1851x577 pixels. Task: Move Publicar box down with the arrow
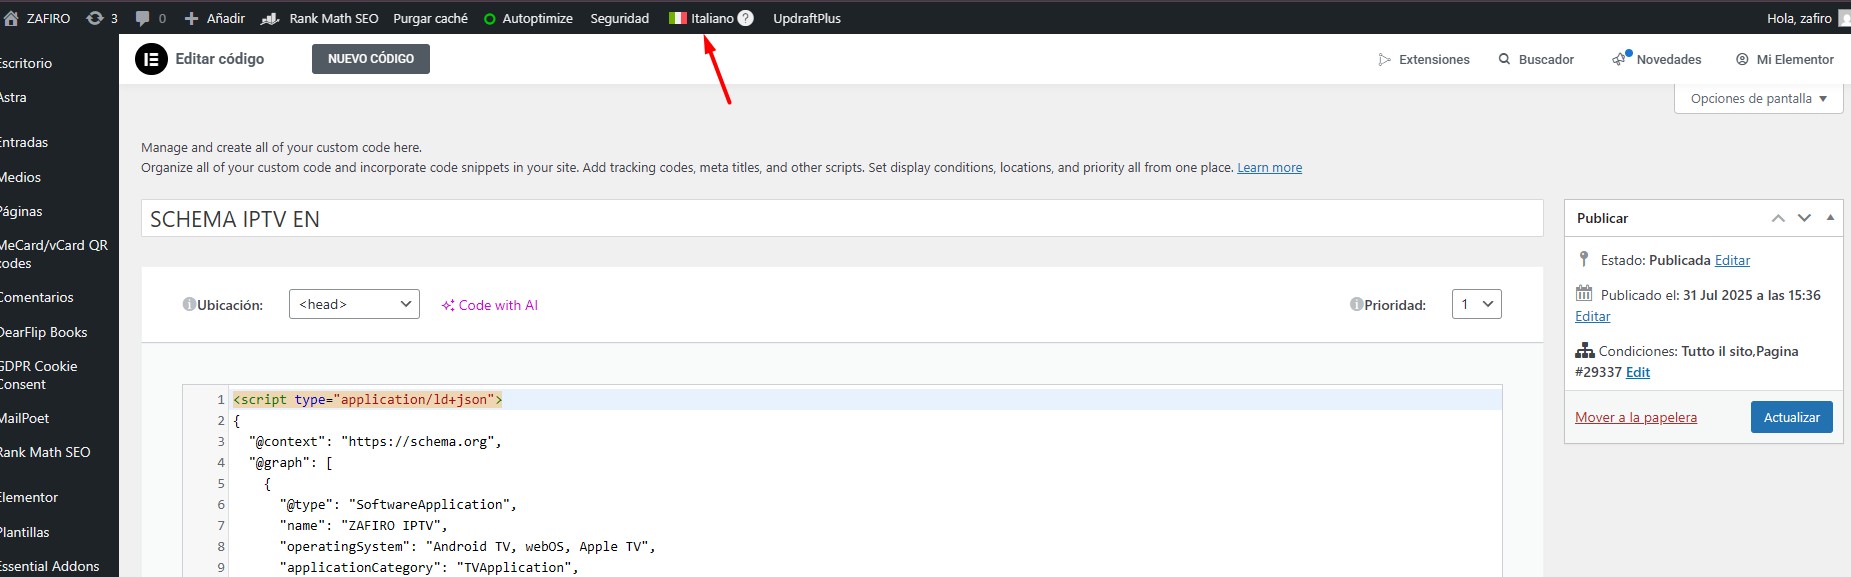tap(1804, 218)
